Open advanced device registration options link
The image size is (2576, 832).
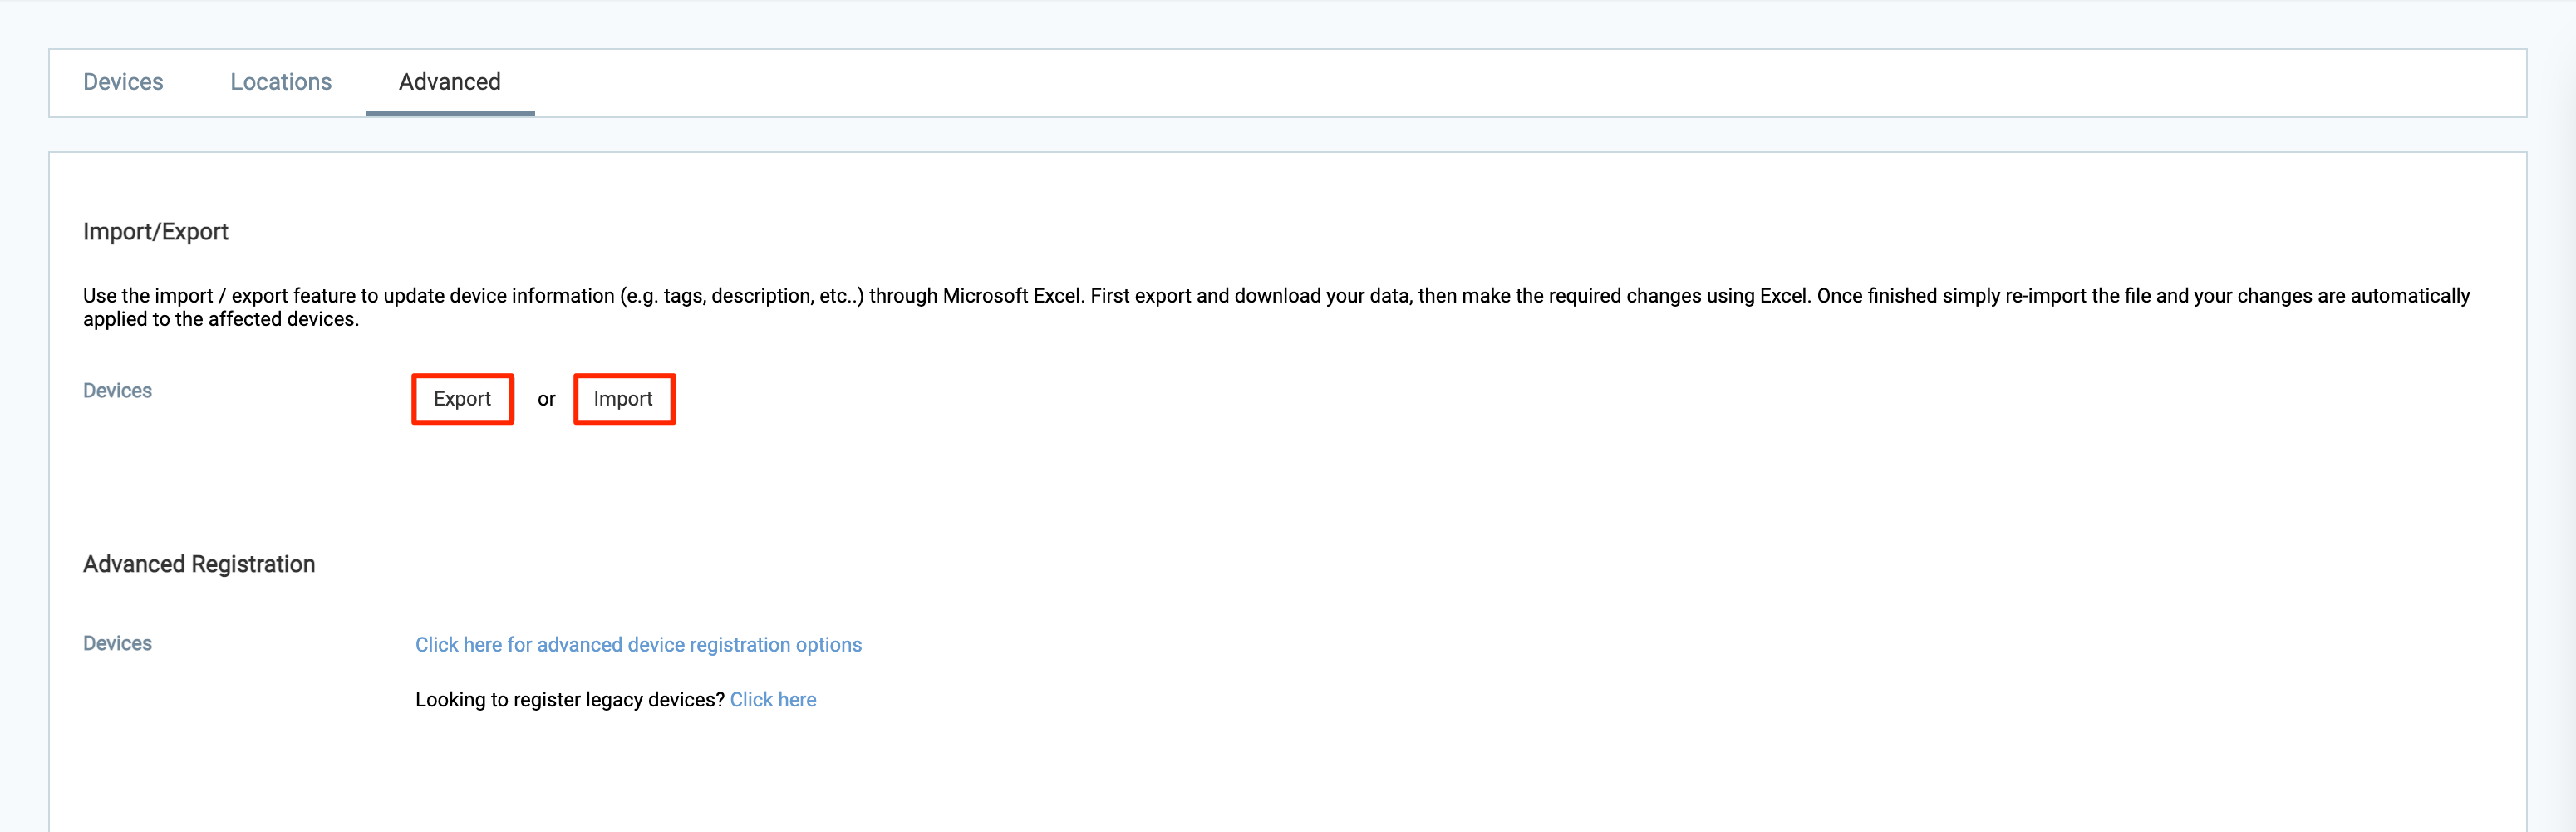[x=638, y=645]
